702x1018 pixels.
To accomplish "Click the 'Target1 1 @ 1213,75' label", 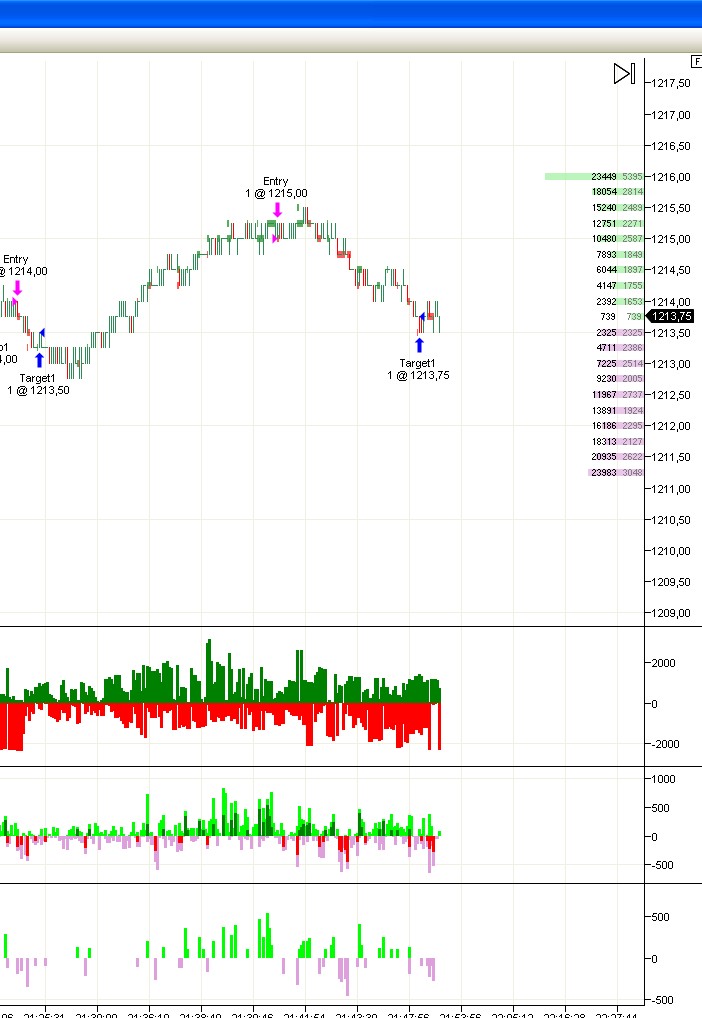I will (x=418, y=369).
